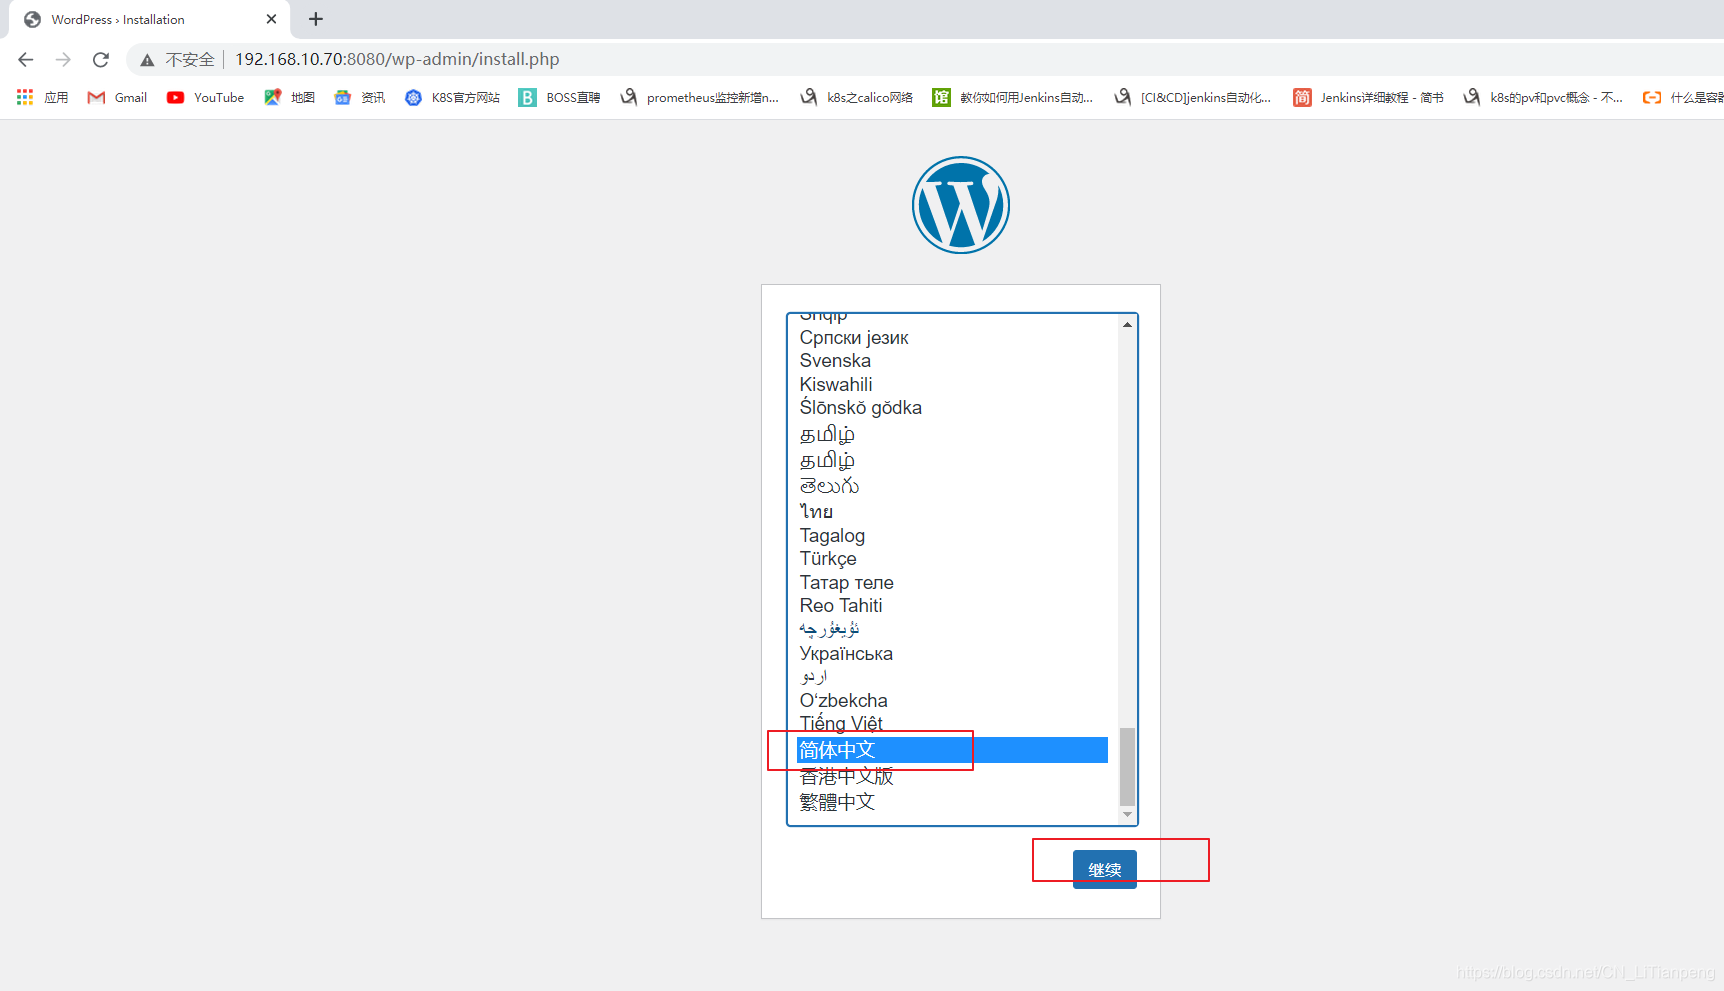This screenshot has height=991, width=1724.
Task: Open the YouTube bookmark
Action: point(206,97)
